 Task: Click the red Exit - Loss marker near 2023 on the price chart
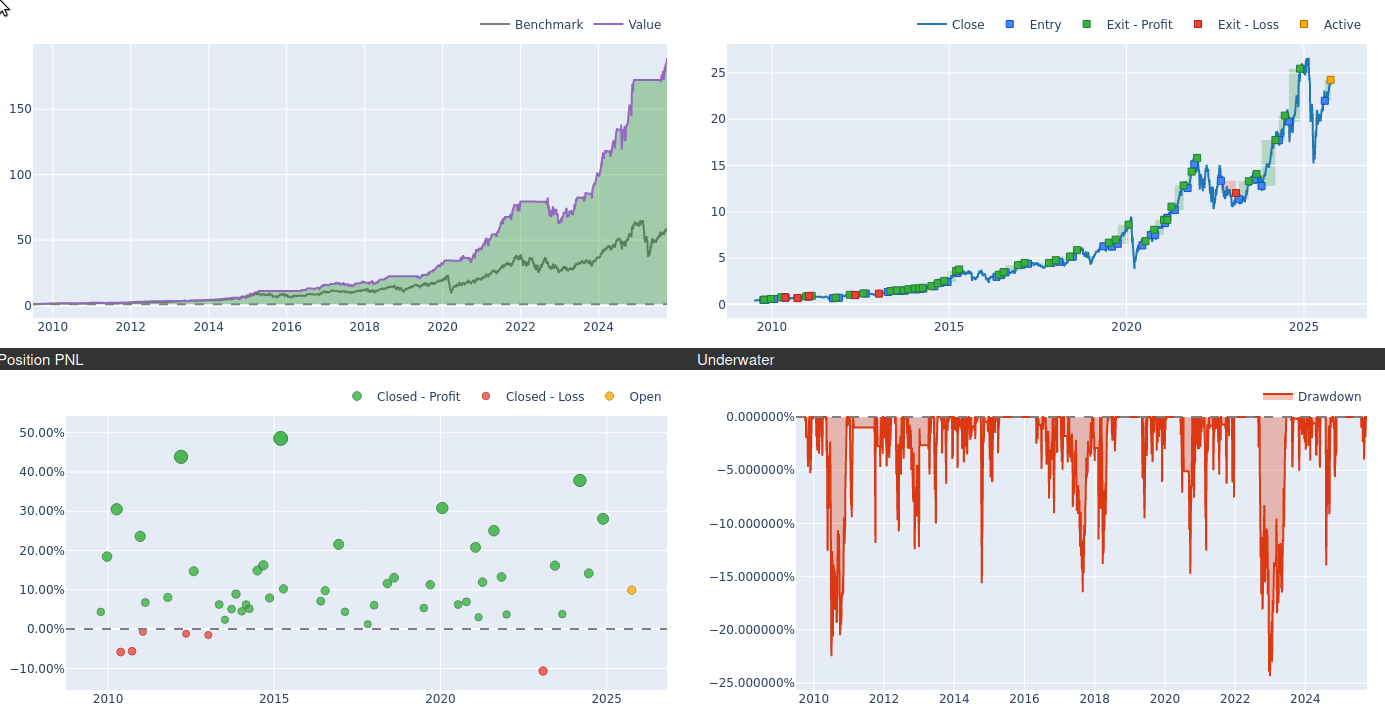[x=1236, y=193]
